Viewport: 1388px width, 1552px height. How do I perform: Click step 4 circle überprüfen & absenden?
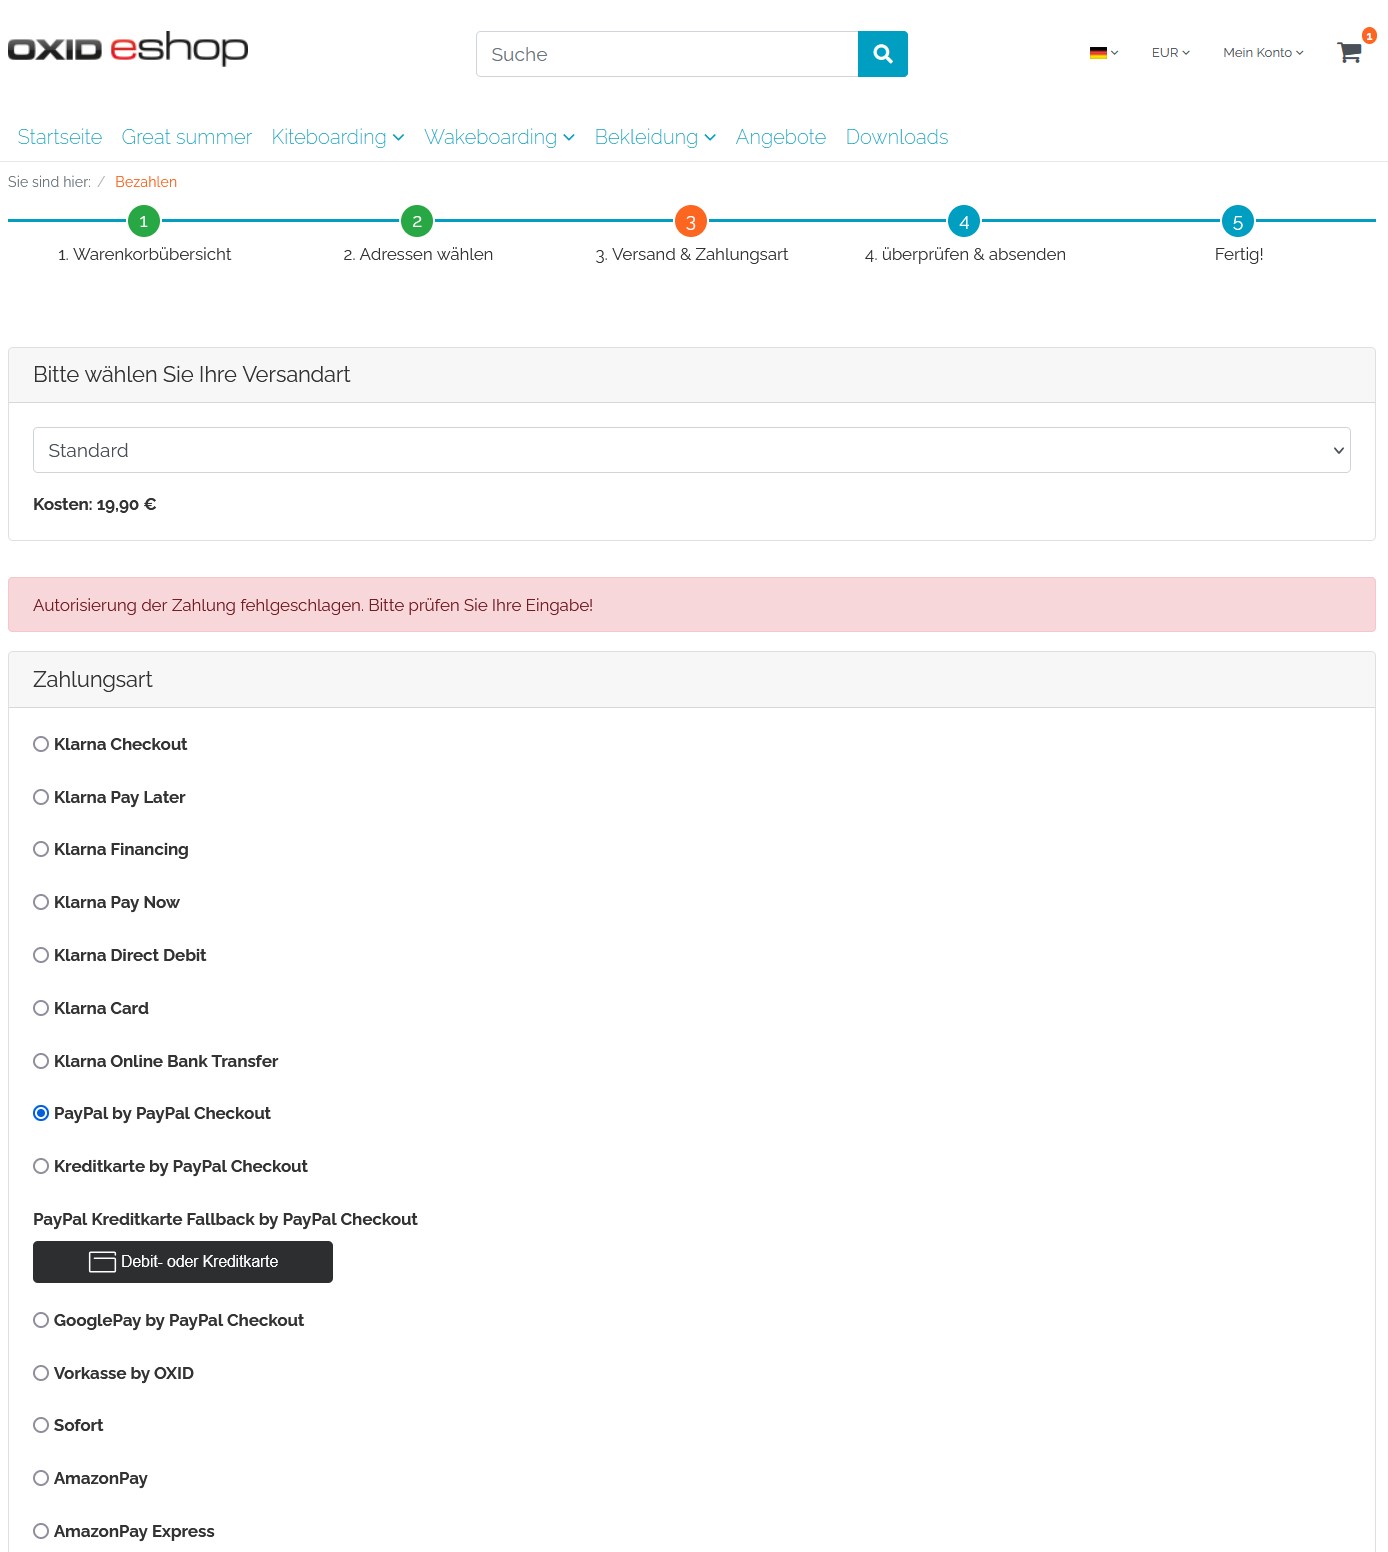click(964, 221)
